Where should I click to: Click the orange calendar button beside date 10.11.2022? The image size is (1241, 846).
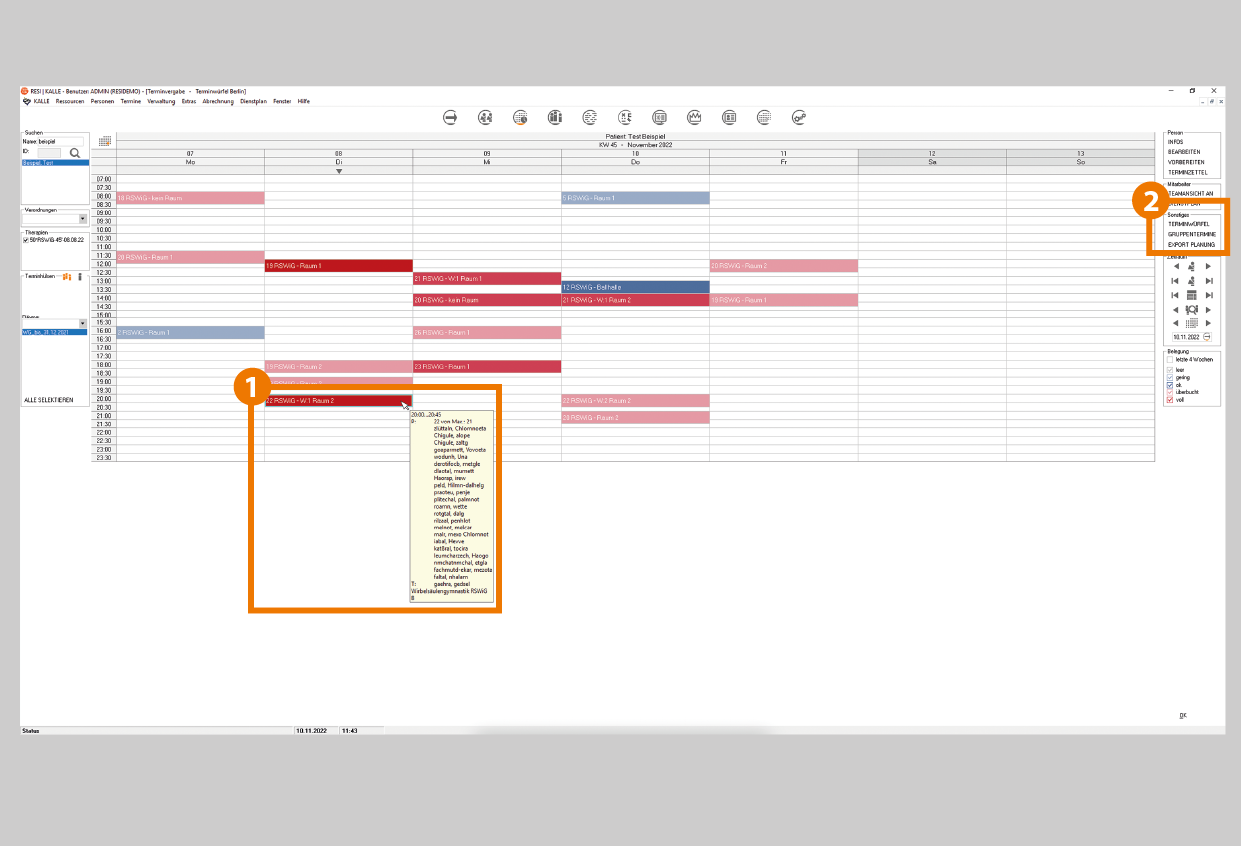click(1207, 337)
